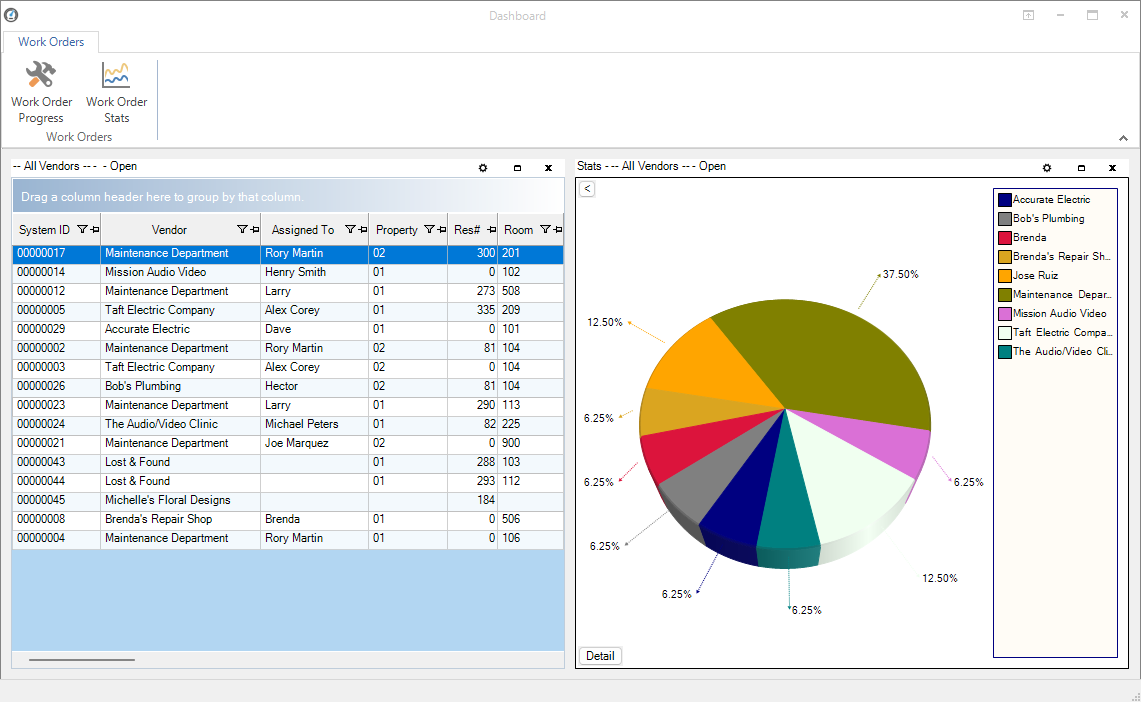This screenshot has height=702, width=1141.
Task: Close the Stats chart panel
Action: tap(1113, 167)
